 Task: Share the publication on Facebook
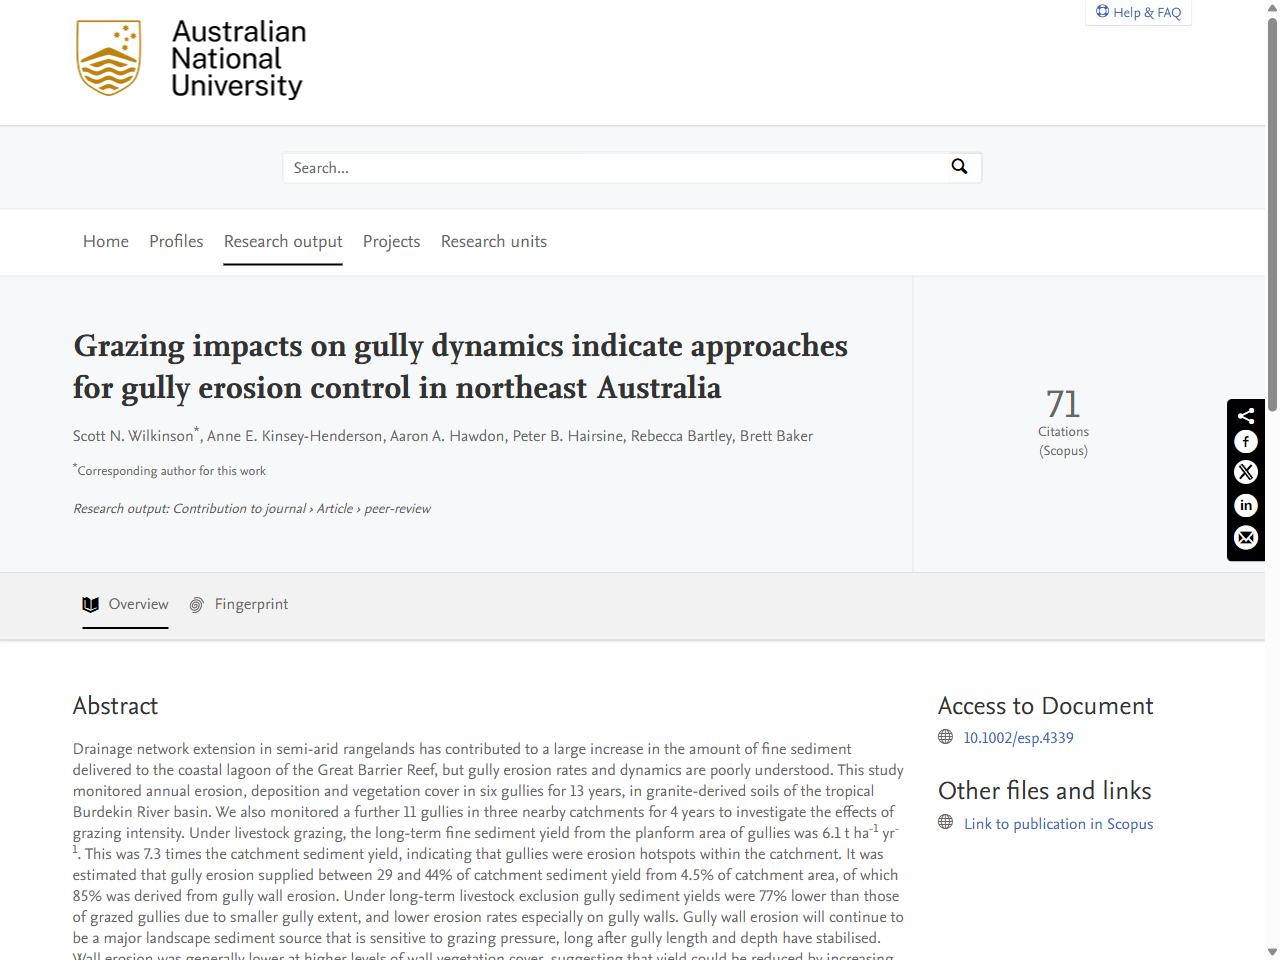tap(1245, 441)
